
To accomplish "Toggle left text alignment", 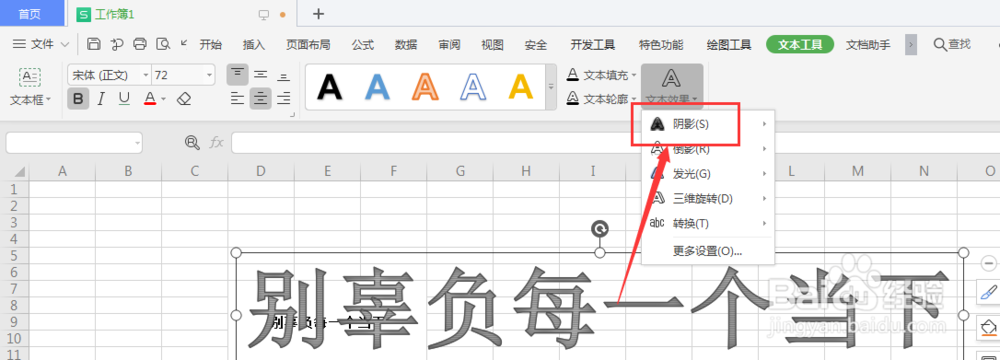I will pyautogui.click(x=238, y=98).
